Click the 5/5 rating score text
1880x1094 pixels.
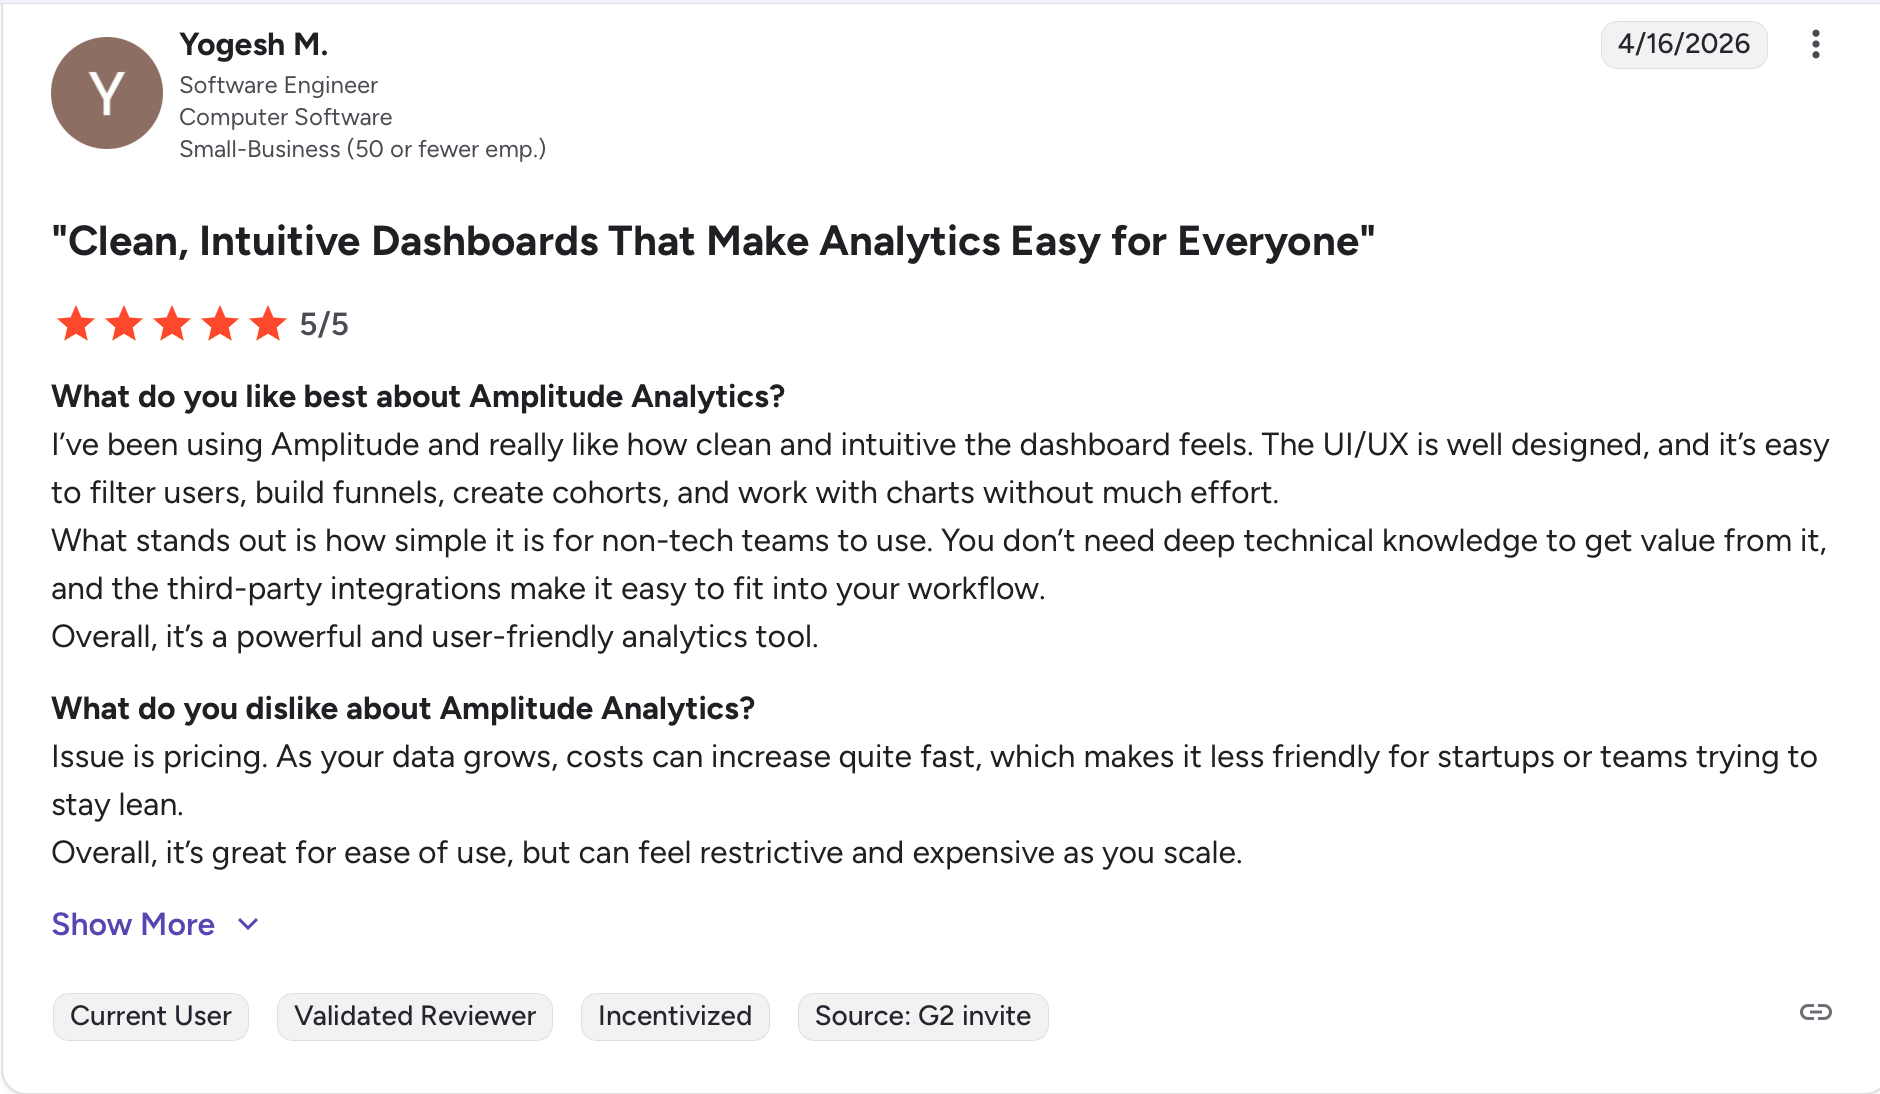[x=324, y=324]
